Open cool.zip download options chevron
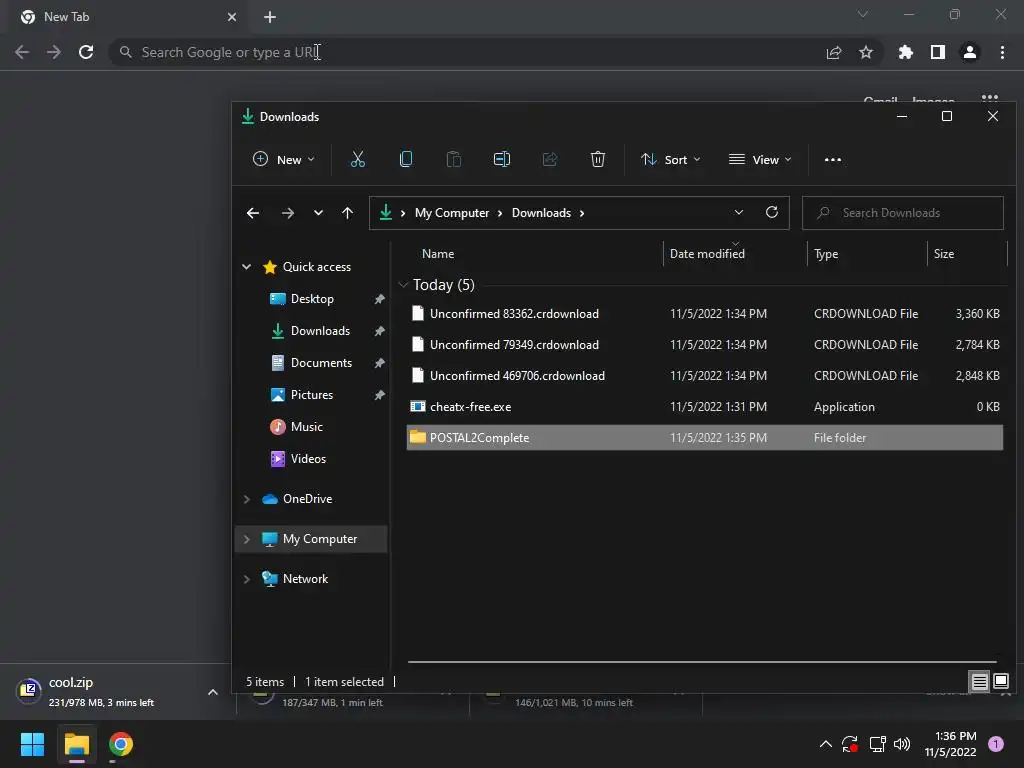The image size is (1024, 768). click(x=213, y=692)
